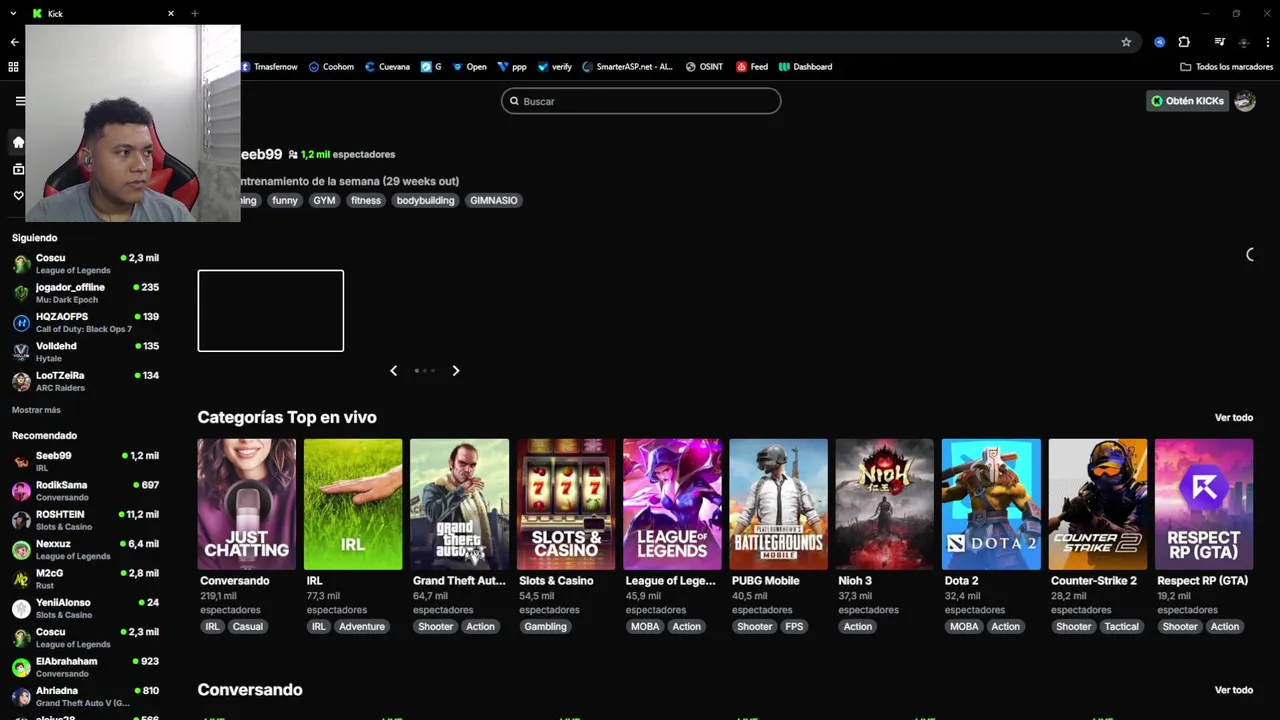
Task: Select the funny stream tag
Action: [285, 200]
